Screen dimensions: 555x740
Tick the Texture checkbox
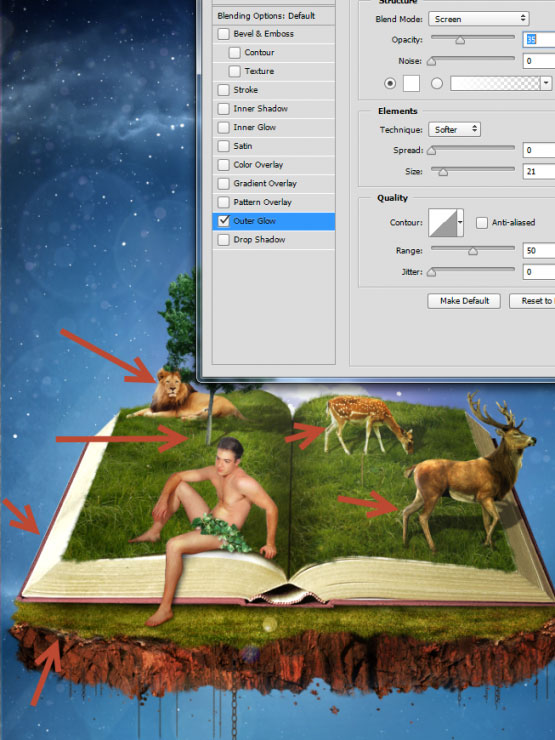[x=235, y=71]
